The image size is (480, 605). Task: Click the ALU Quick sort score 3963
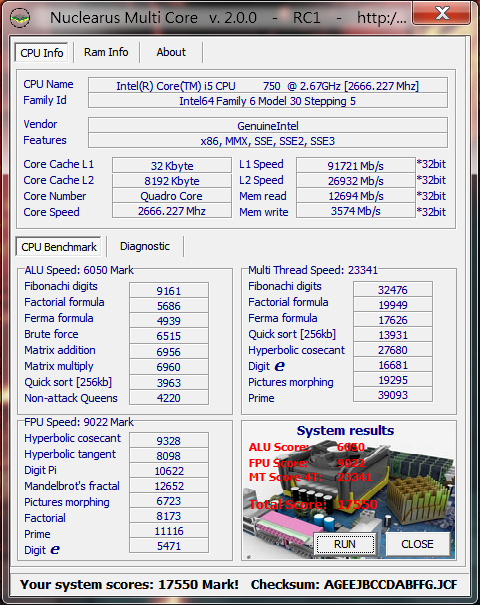tap(169, 382)
